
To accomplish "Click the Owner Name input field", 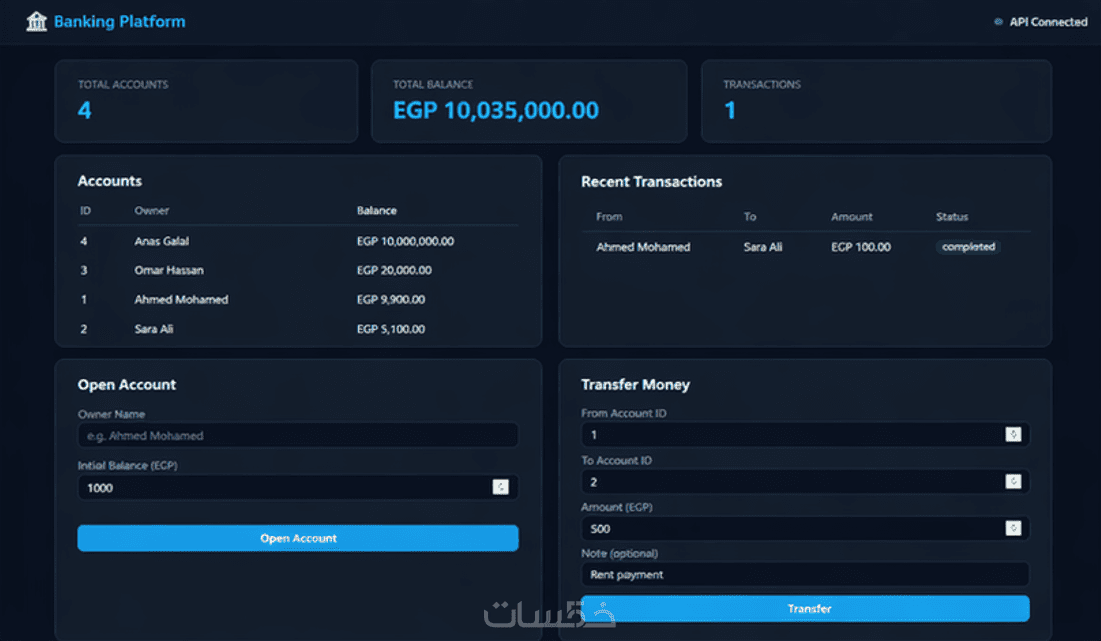I will (x=298, y=435).
